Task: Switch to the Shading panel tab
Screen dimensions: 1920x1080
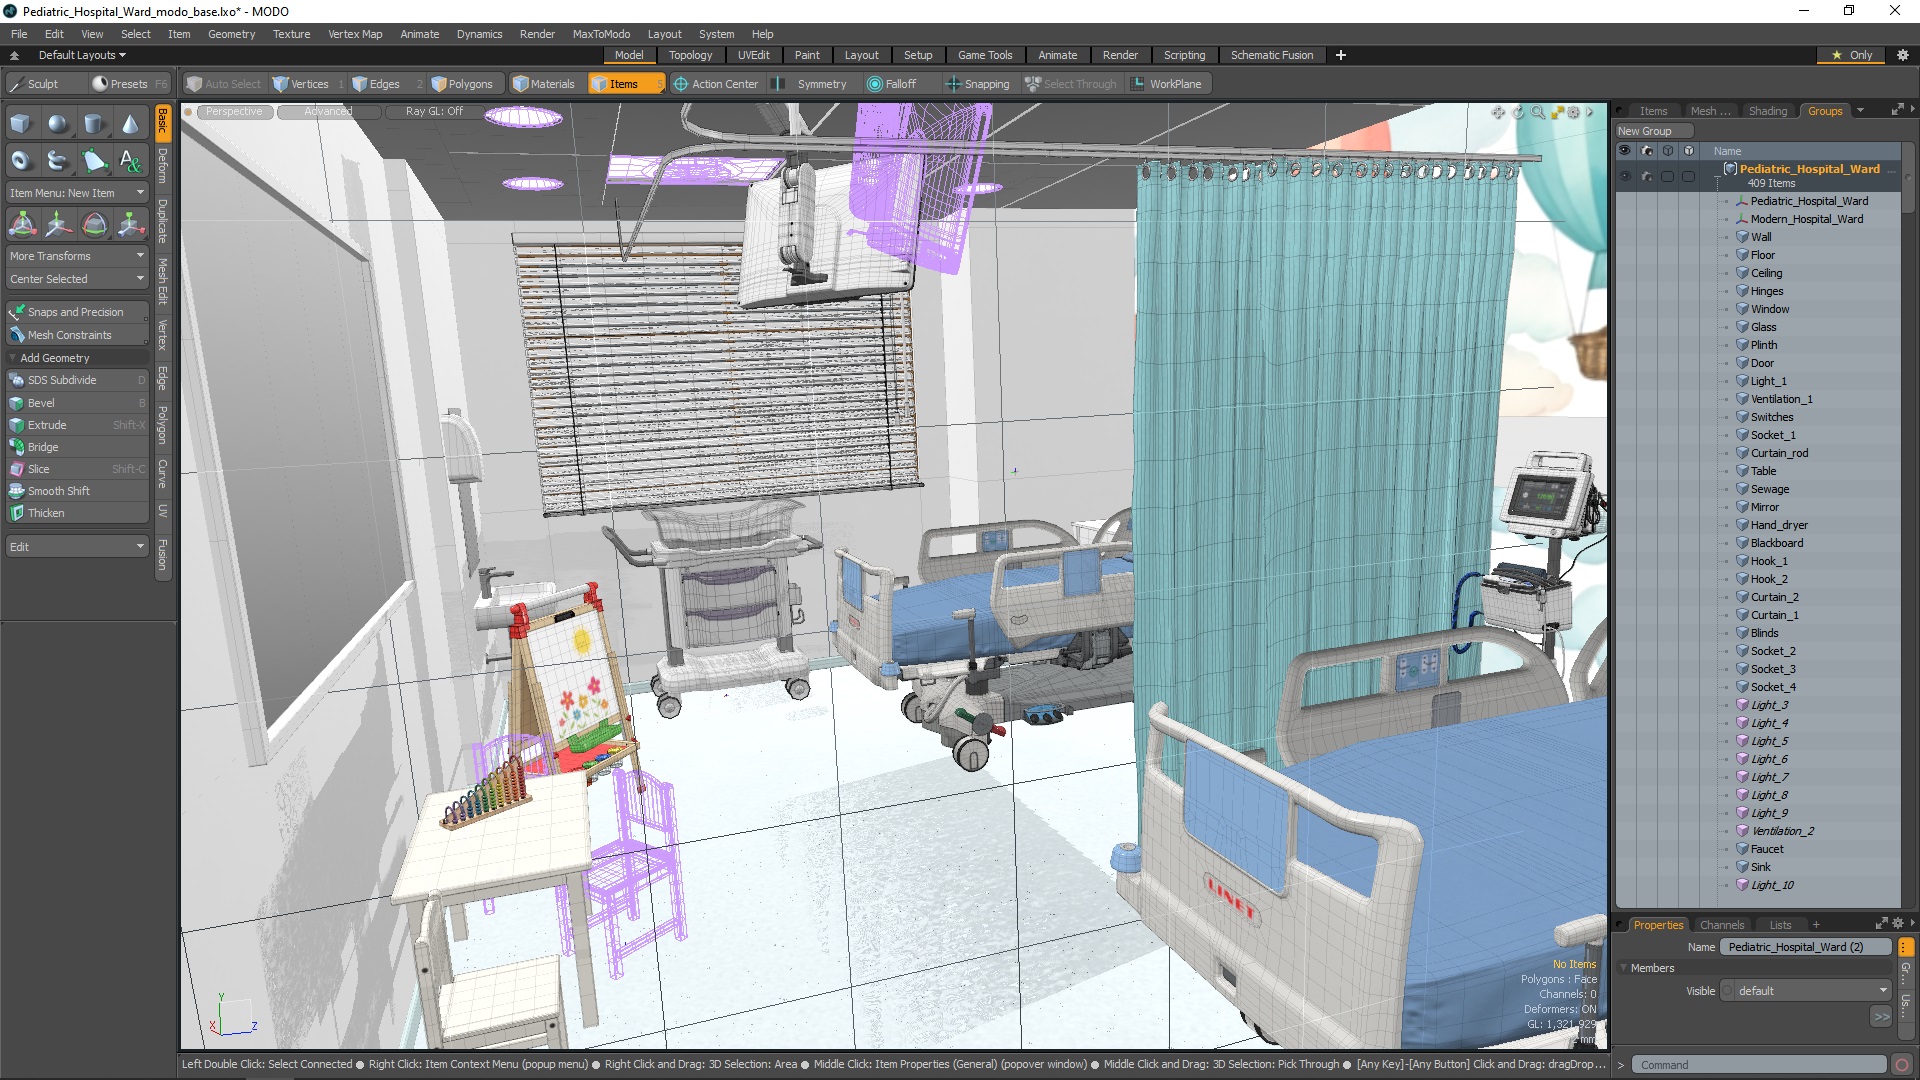Action: [x=1767, y=111]
